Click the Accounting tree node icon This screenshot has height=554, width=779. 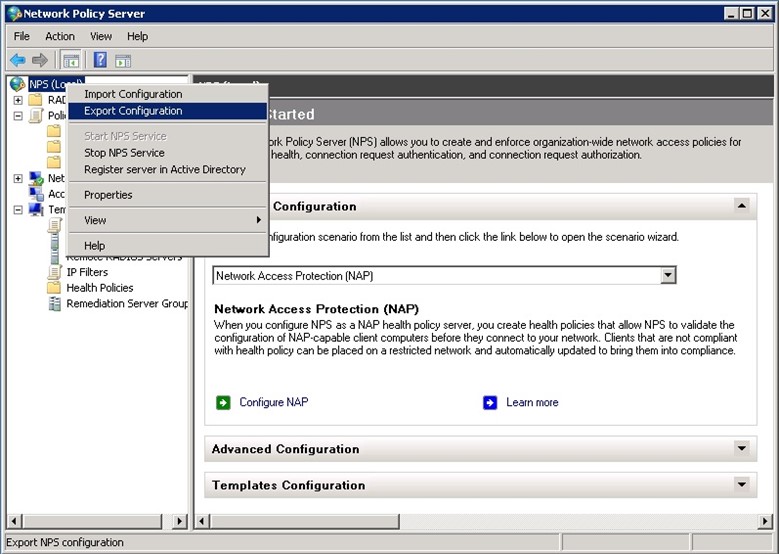[x=36, y=194]
